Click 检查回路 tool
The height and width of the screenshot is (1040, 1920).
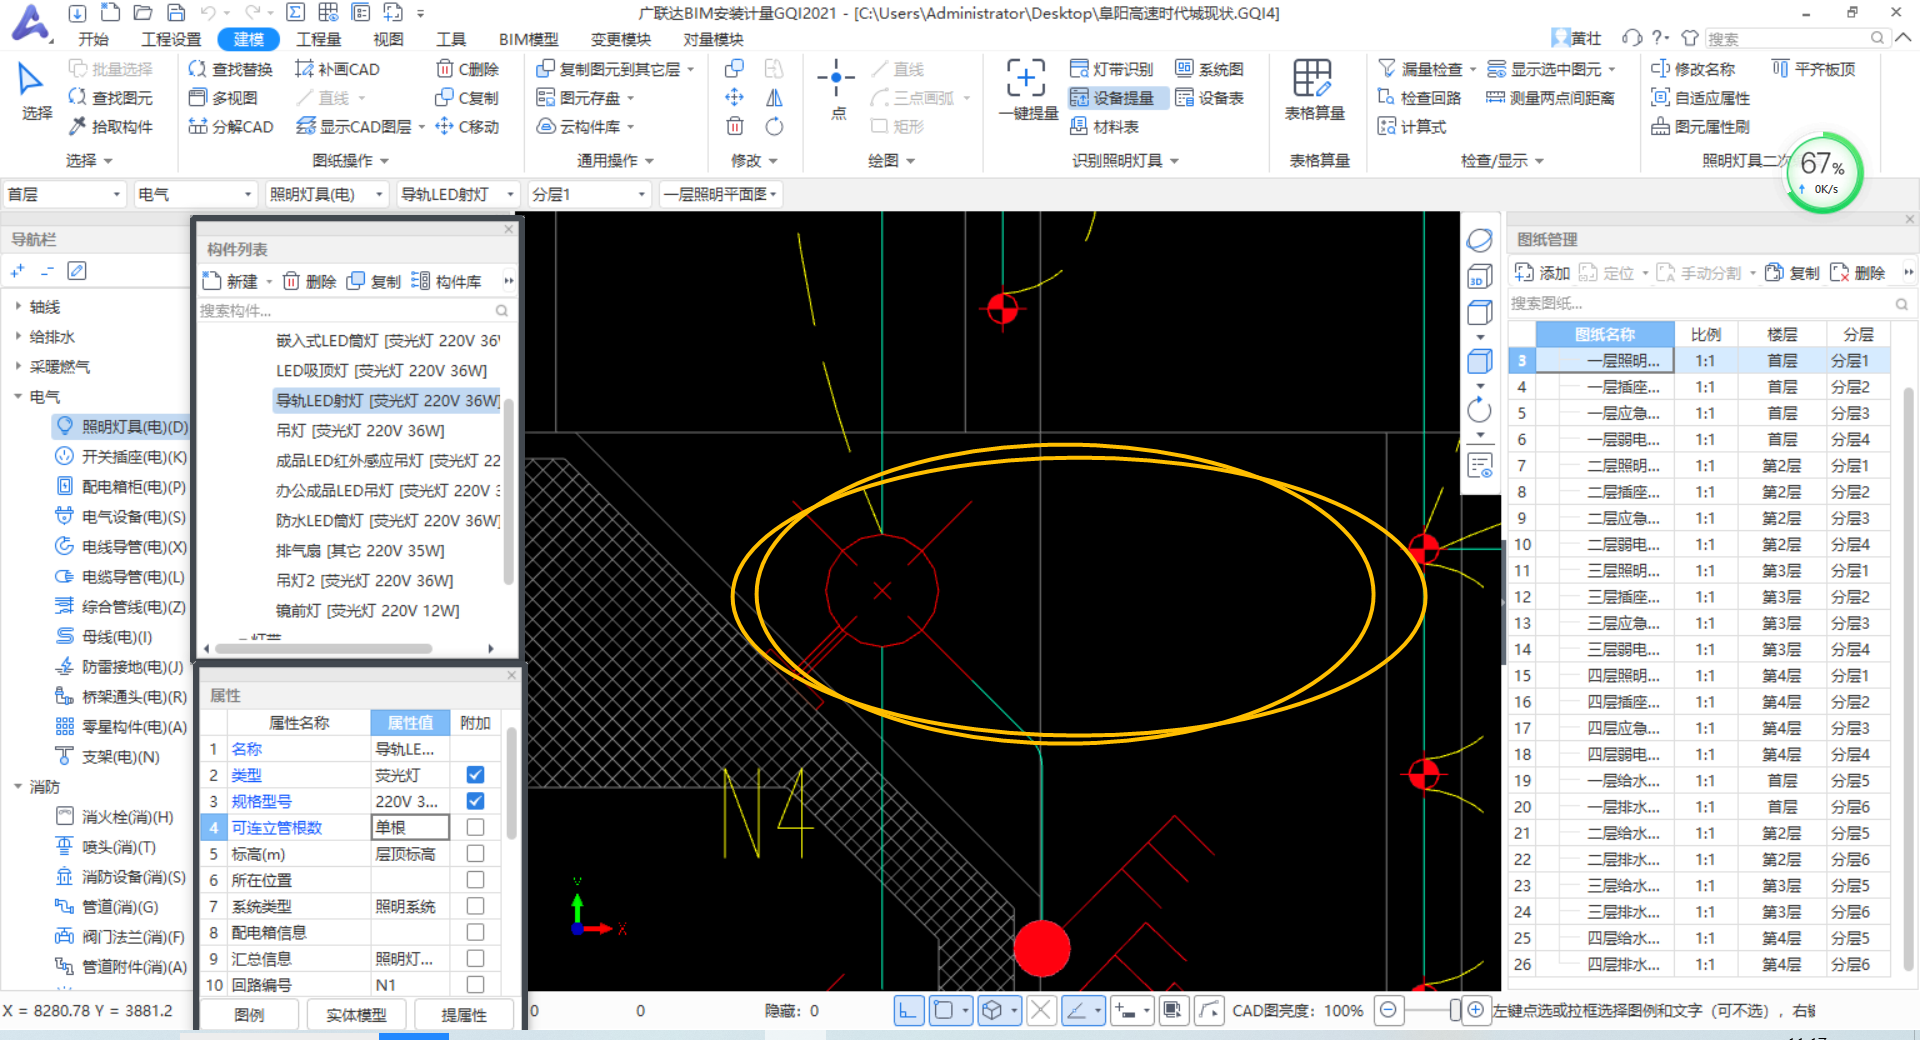[x=1419, y=98]
